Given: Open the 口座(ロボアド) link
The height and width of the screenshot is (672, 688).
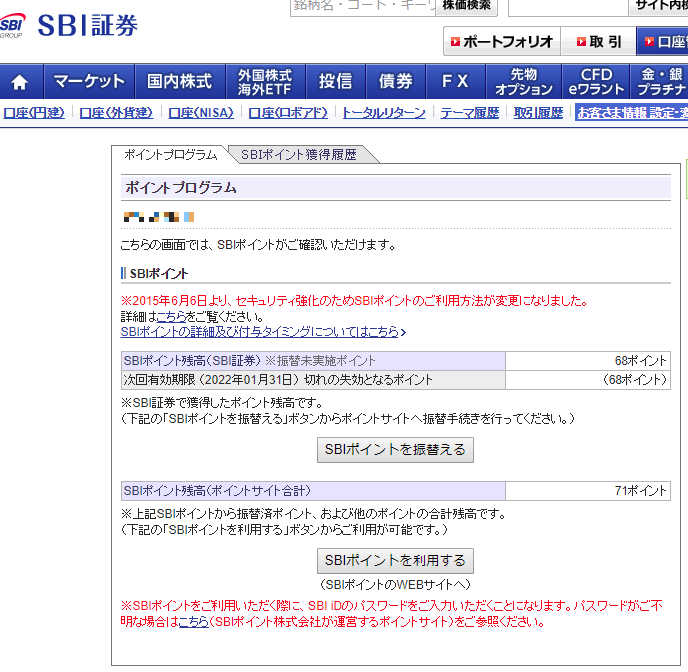Looking at the screenshot, I should 288,113.
